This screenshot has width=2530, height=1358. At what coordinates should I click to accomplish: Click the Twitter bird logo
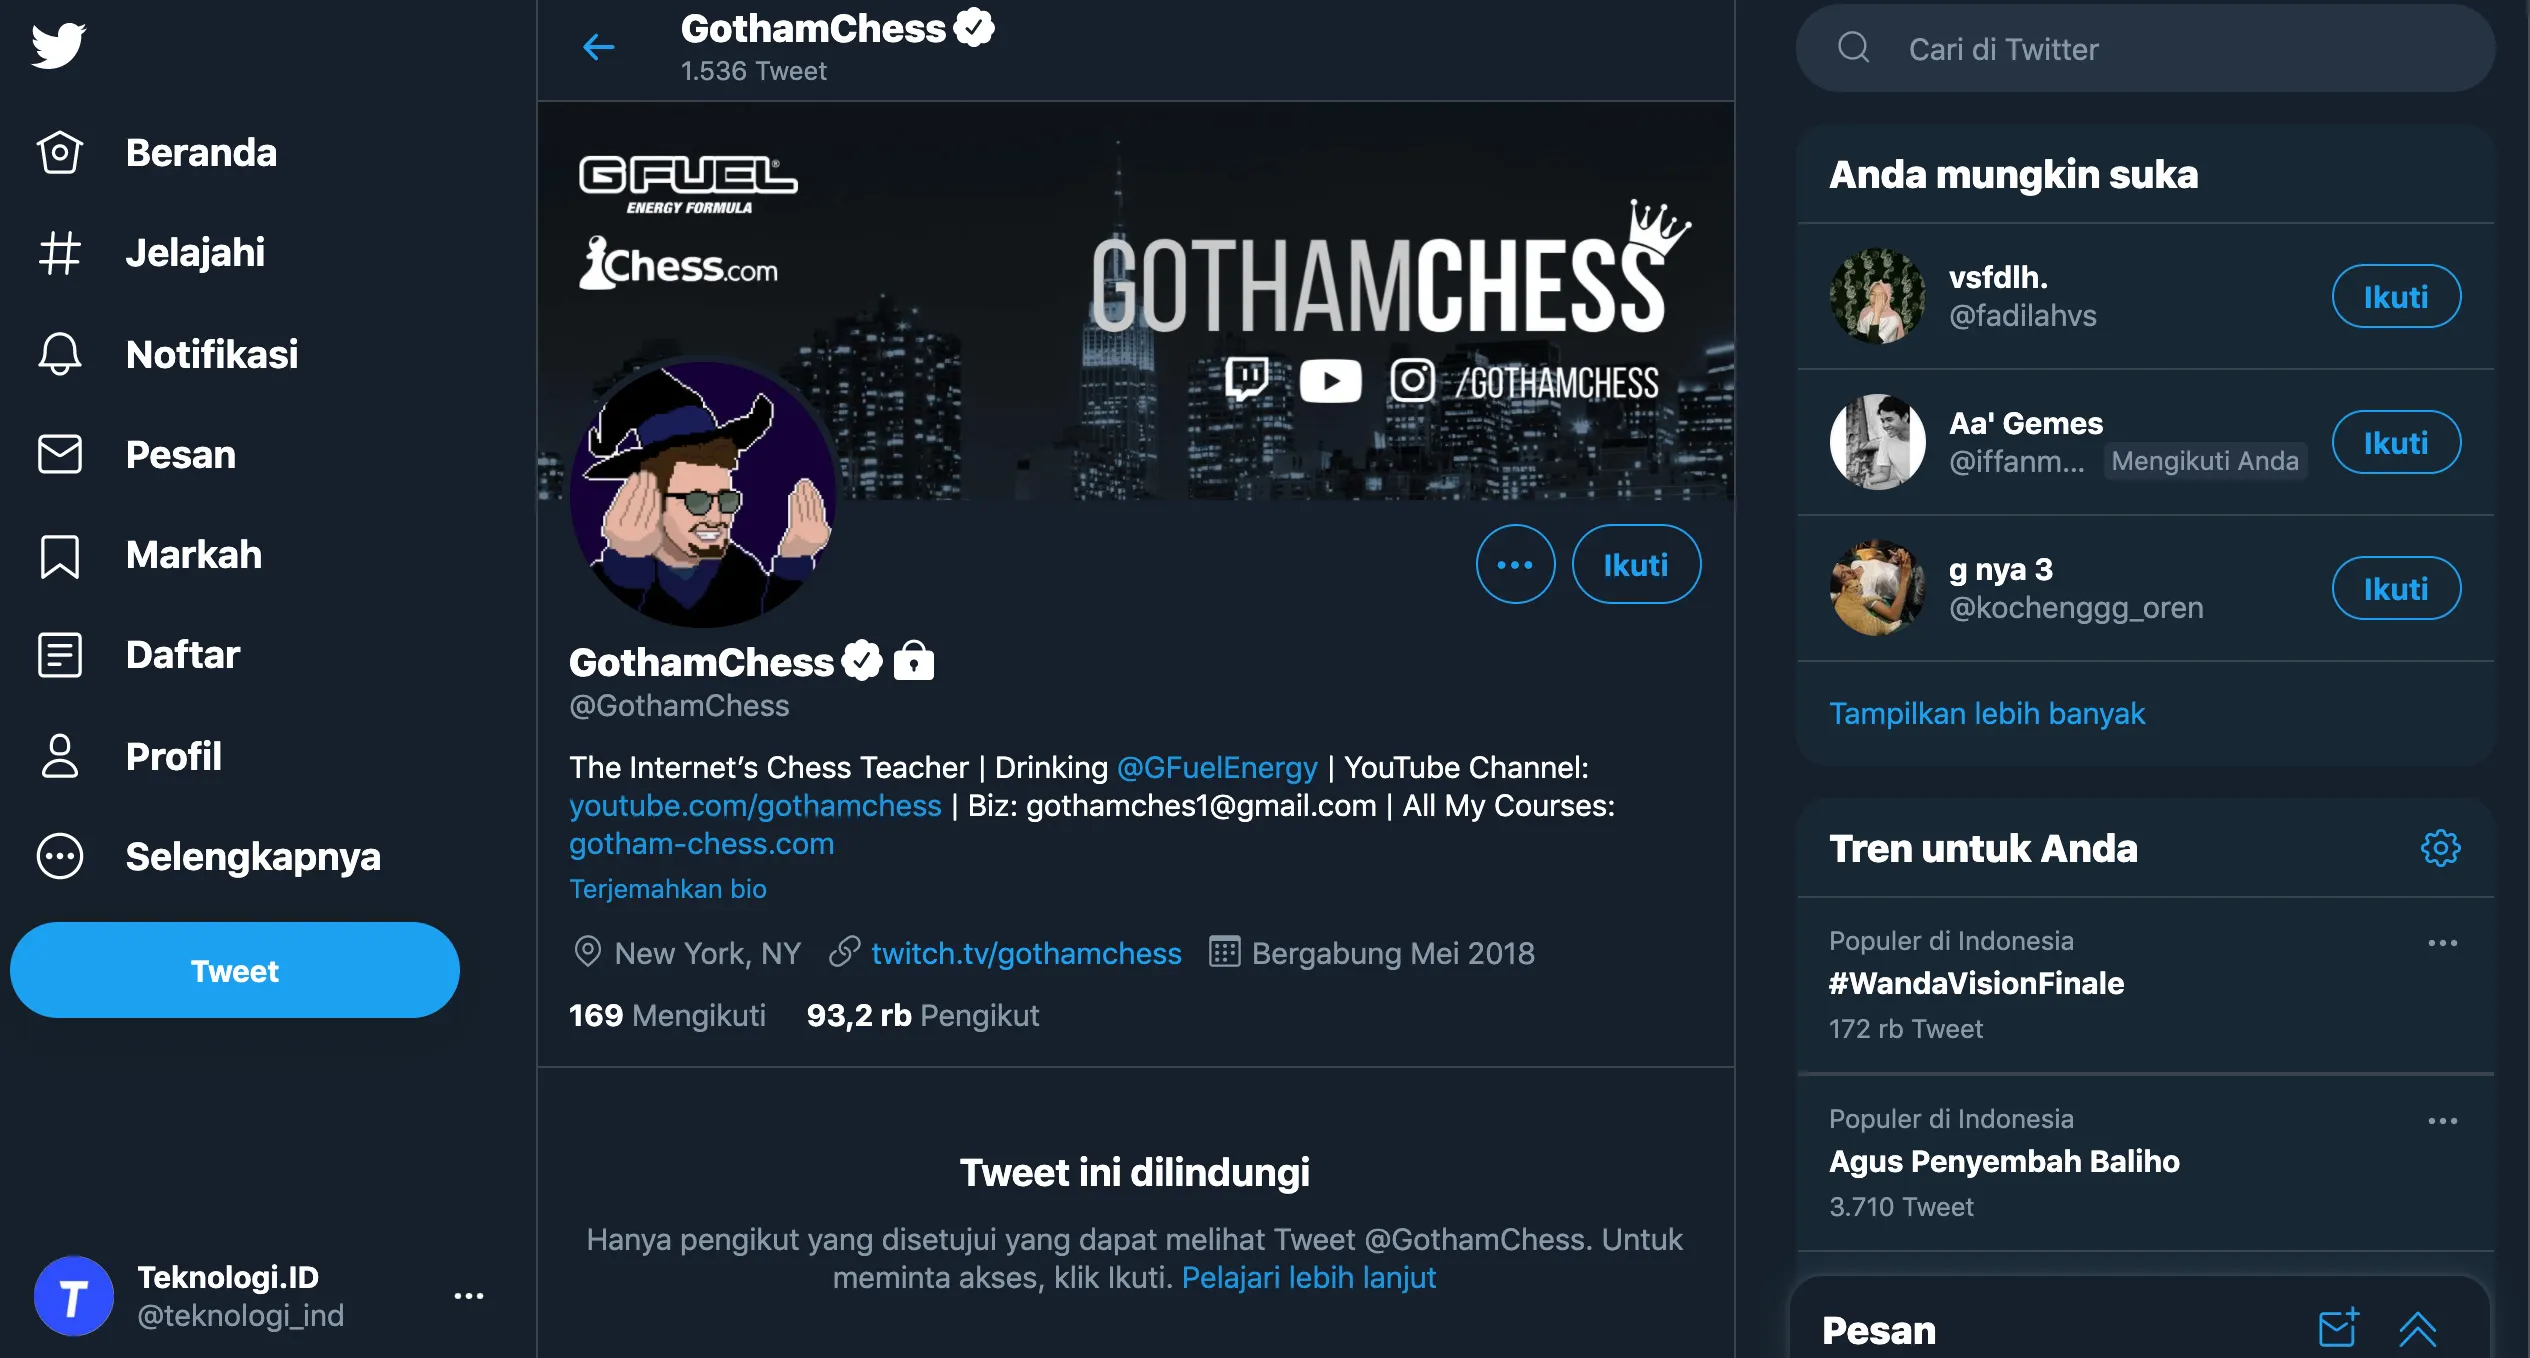58,46
